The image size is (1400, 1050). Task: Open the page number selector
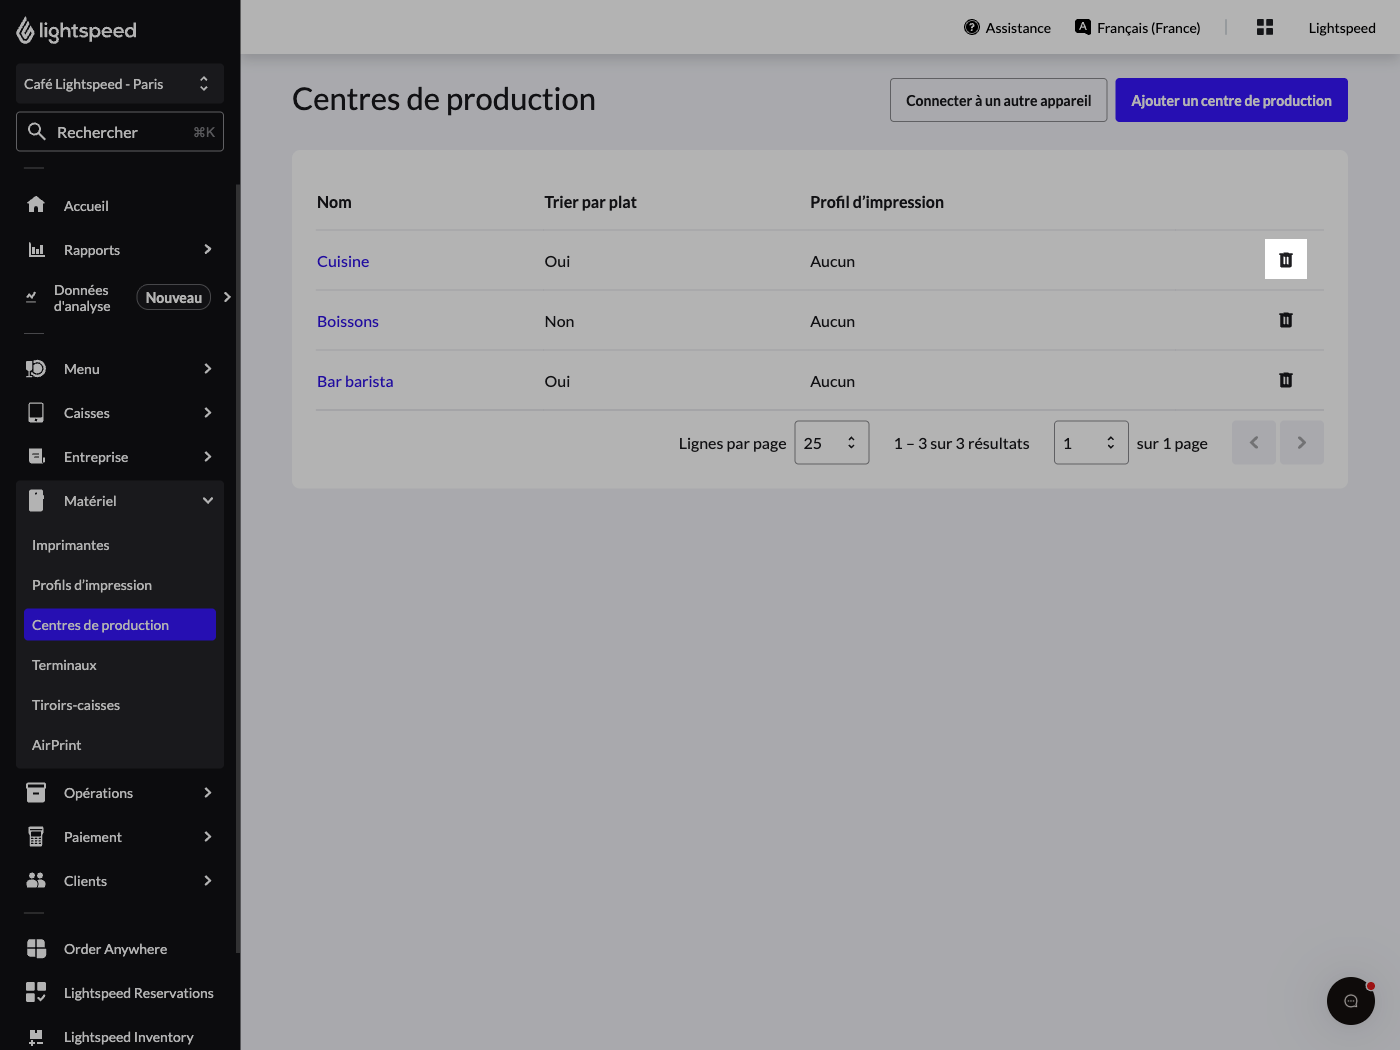tap(1091, 443)
